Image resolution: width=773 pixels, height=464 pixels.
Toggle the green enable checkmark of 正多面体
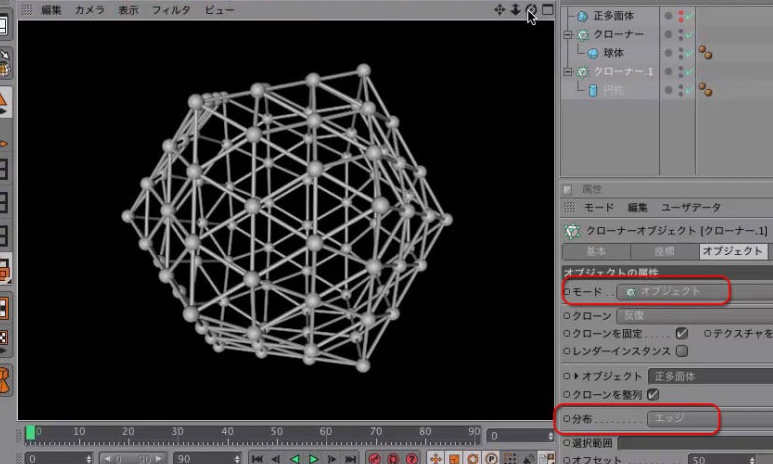tap(689, 16)
